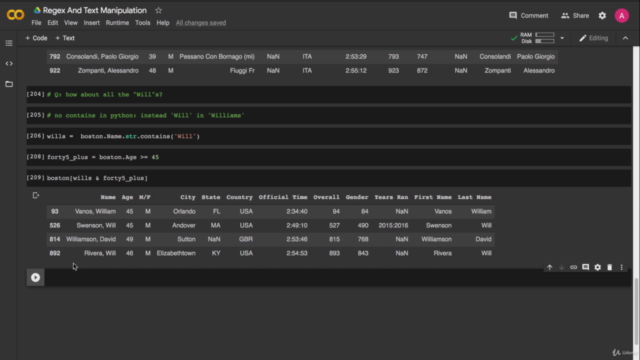
Task: Click 'Consolandi, Paolo Giorgio' name cell
Action: [102, 57]
